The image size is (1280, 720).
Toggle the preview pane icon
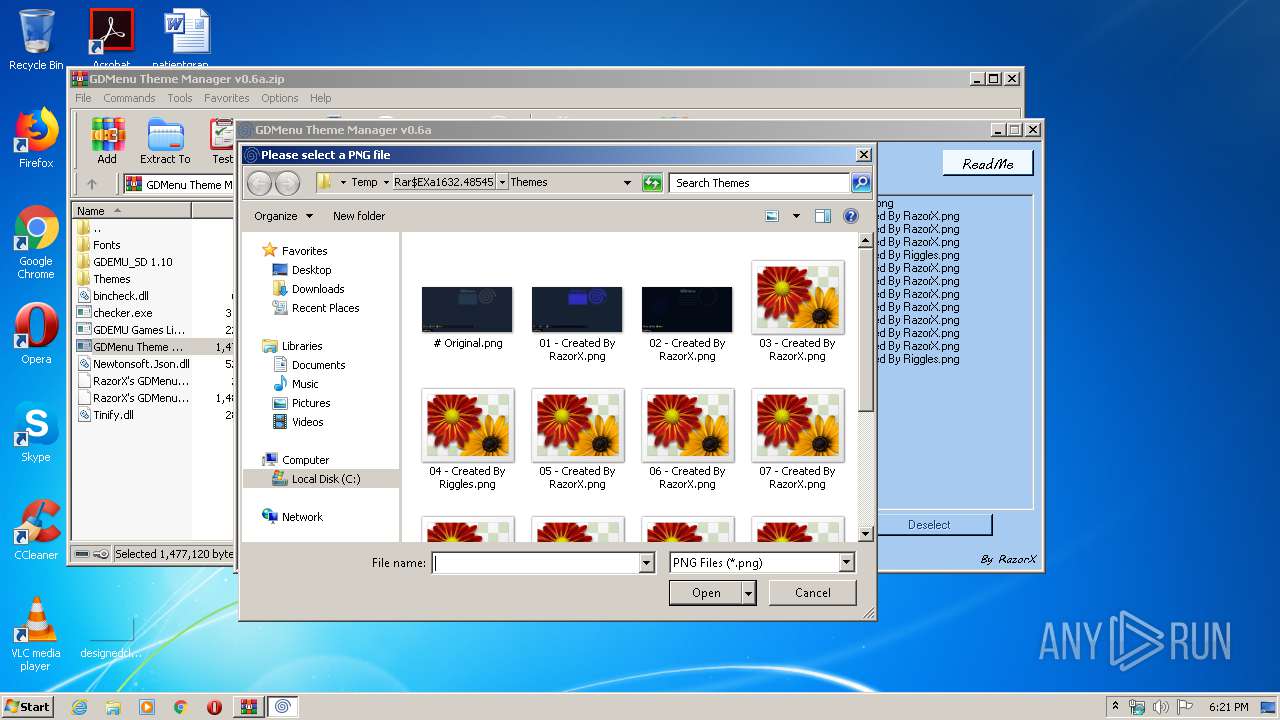823,216
